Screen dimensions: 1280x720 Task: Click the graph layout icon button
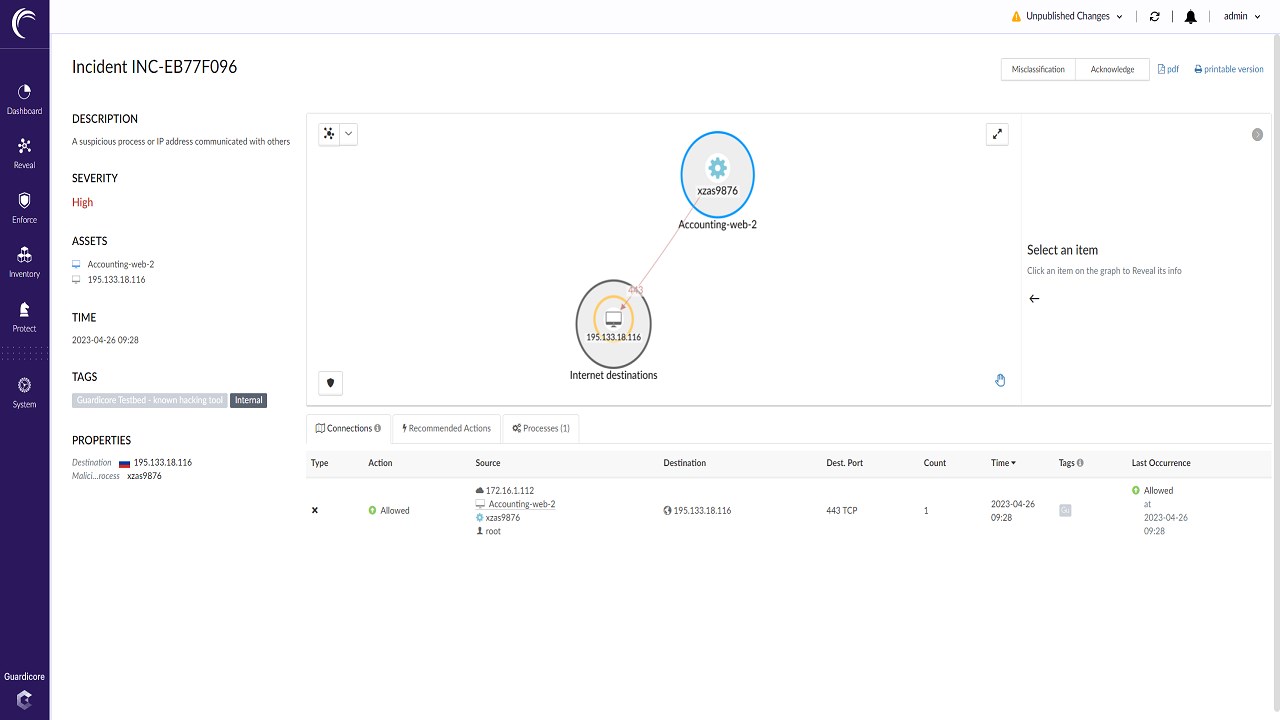(x=329, y=133)
